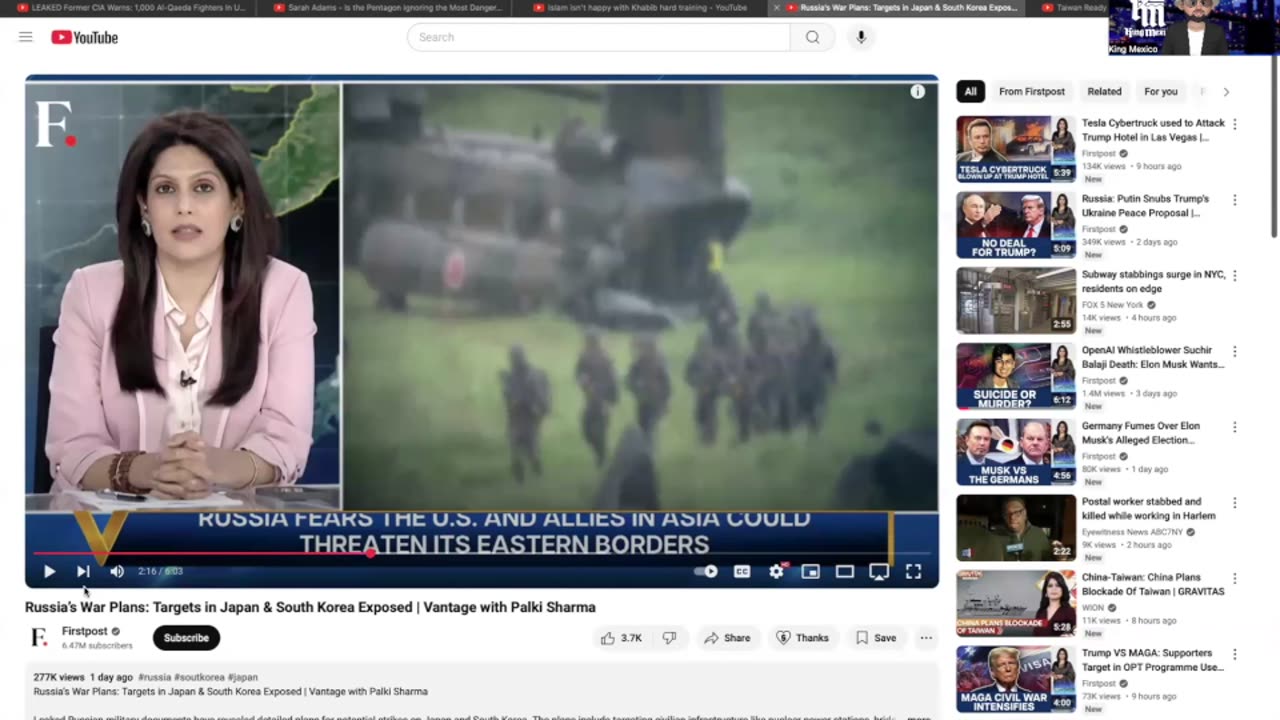Select the For you chip
Image resolution: width=1280 pixels, height=720 pixels.
1161,91
